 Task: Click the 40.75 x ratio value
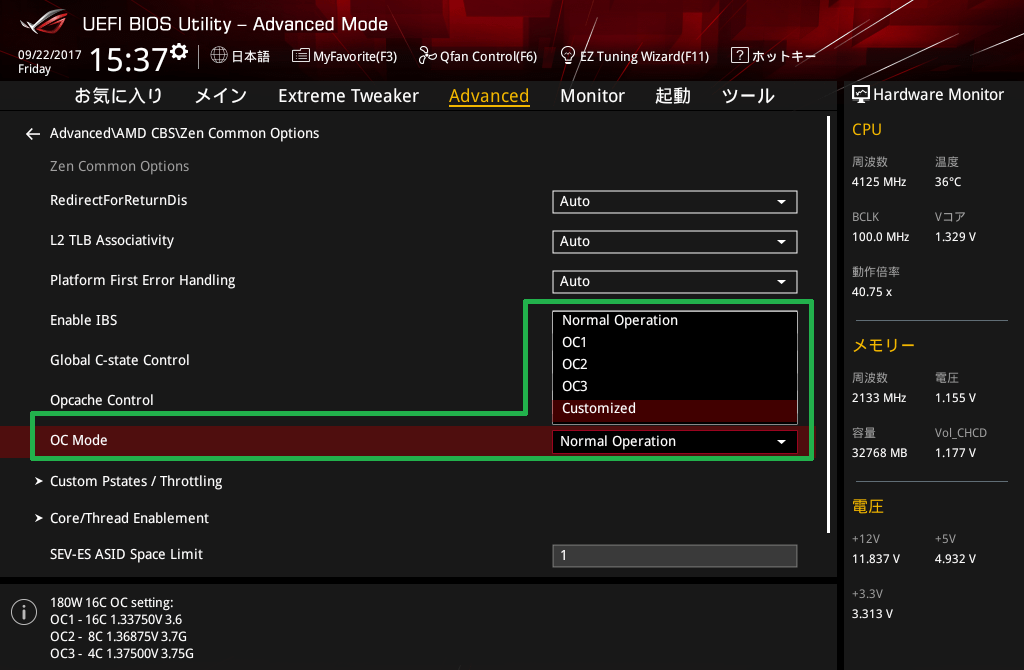tap(871, 292)
